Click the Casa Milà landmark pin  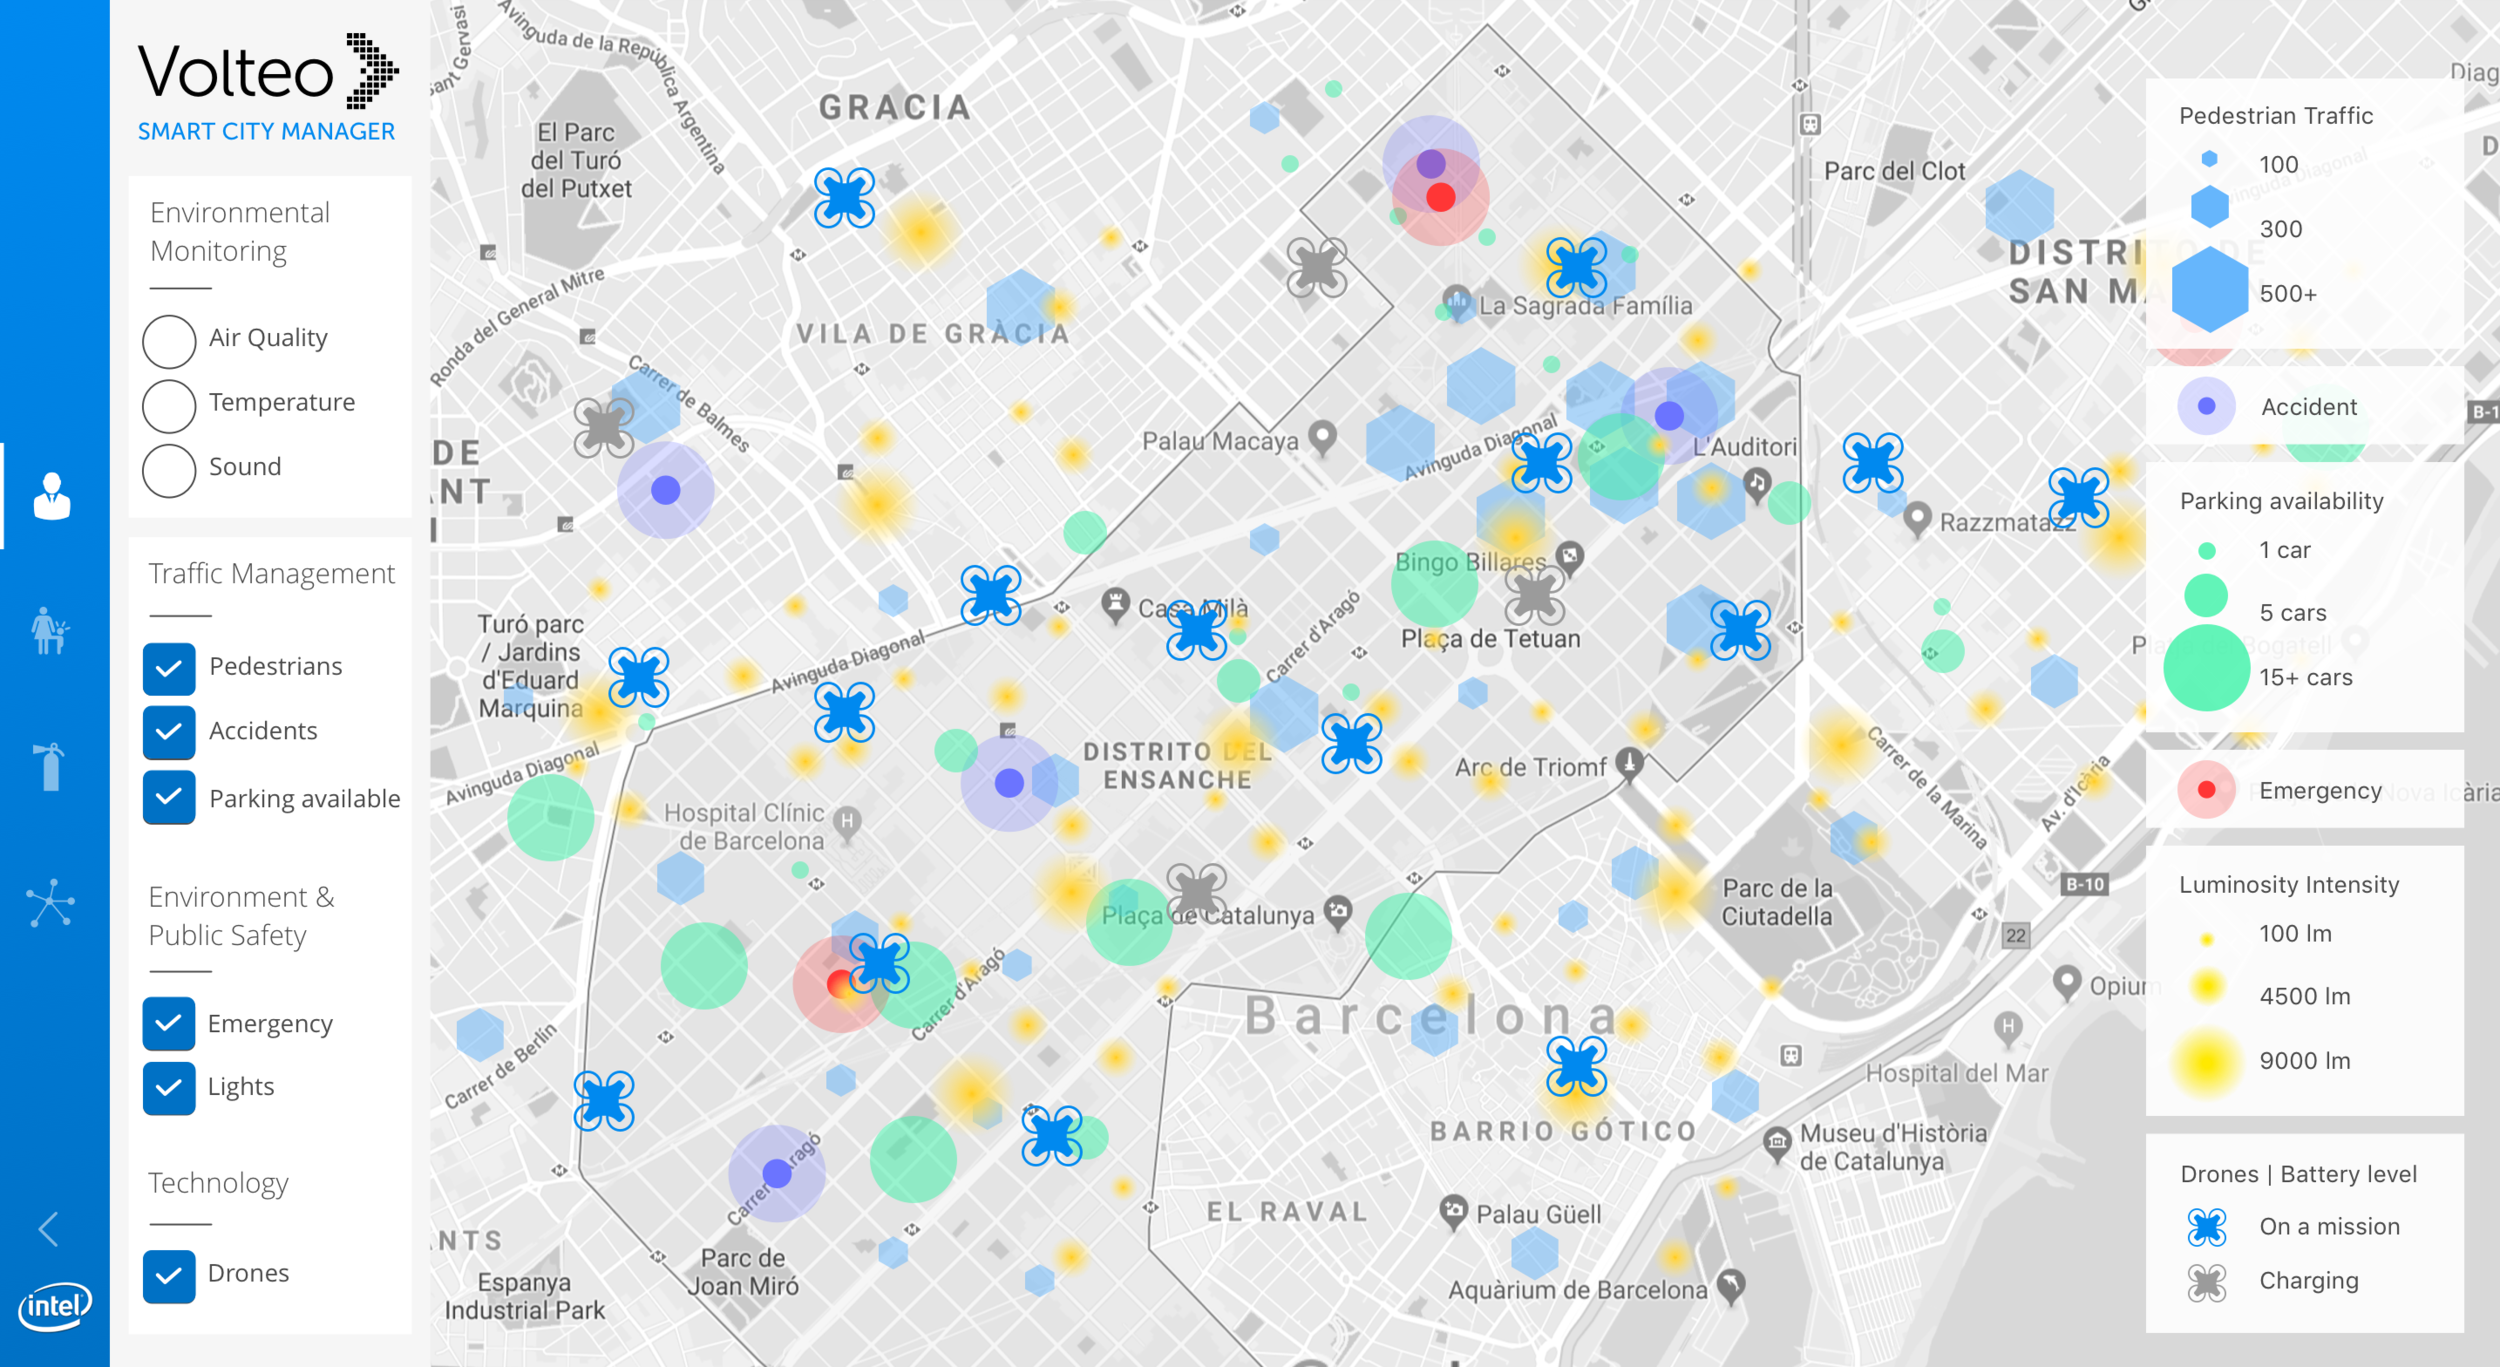tap(1114, 605)
